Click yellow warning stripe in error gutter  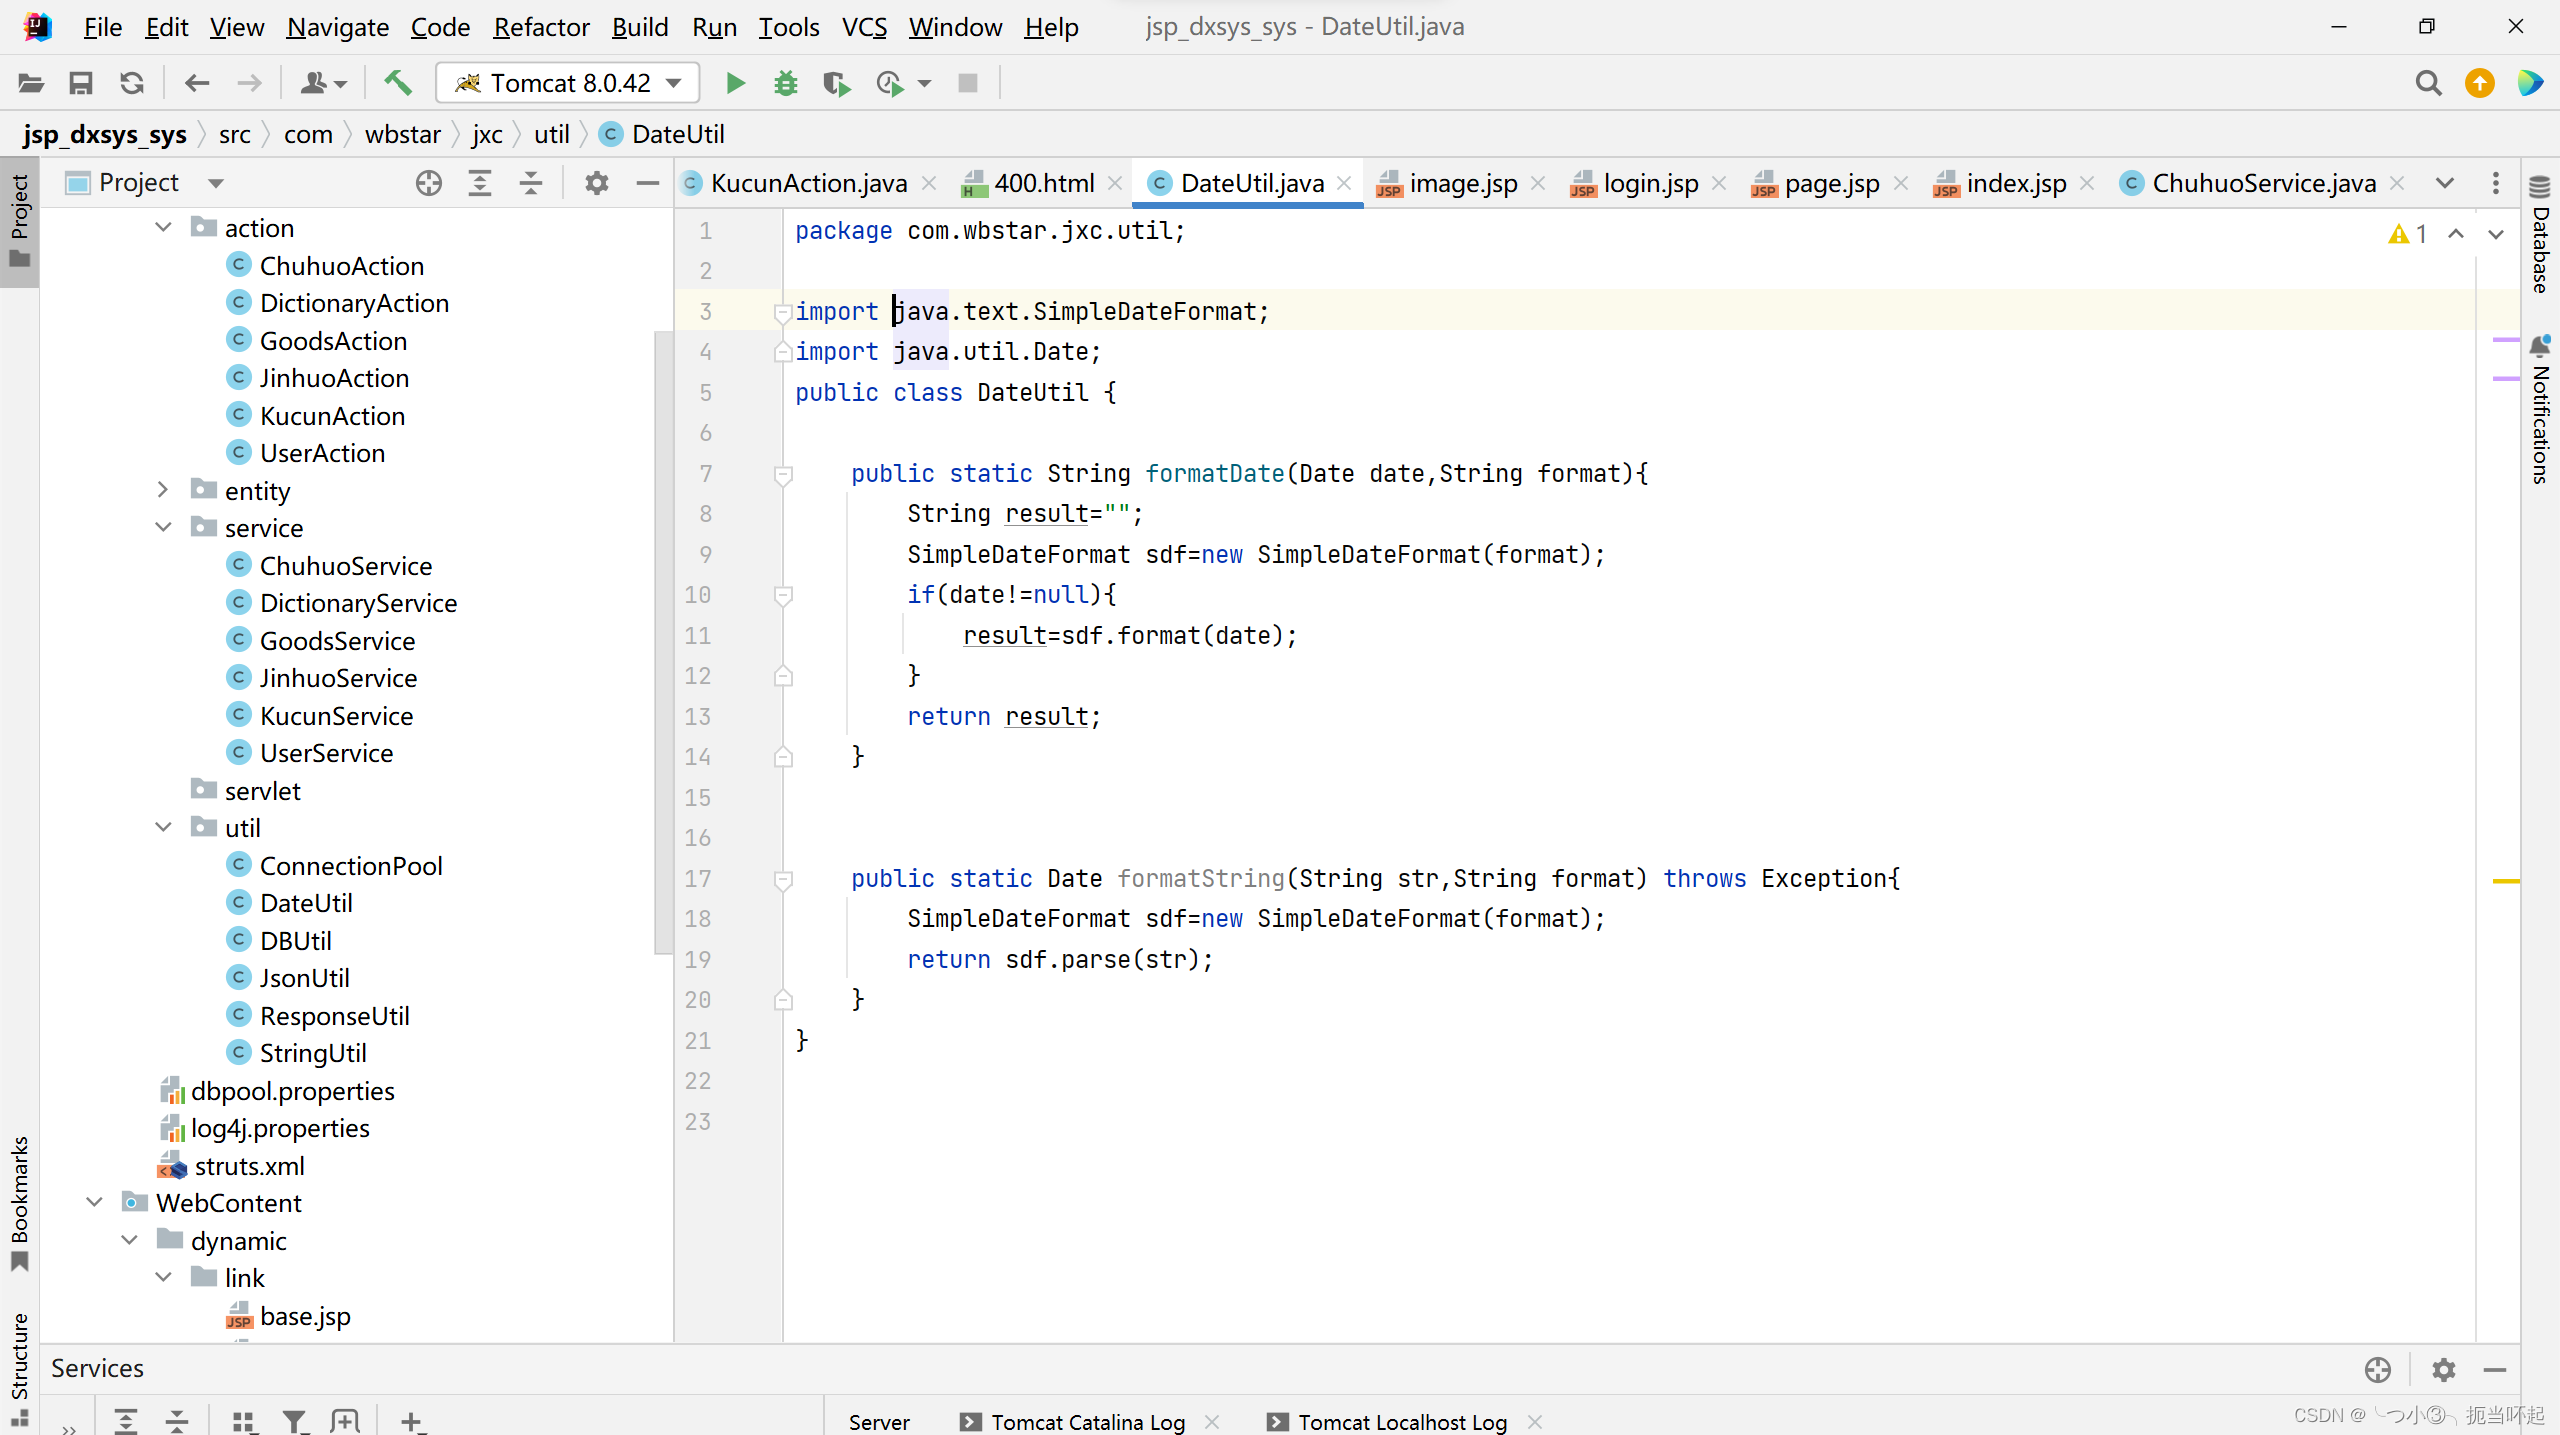click(x=2505, y=881)
